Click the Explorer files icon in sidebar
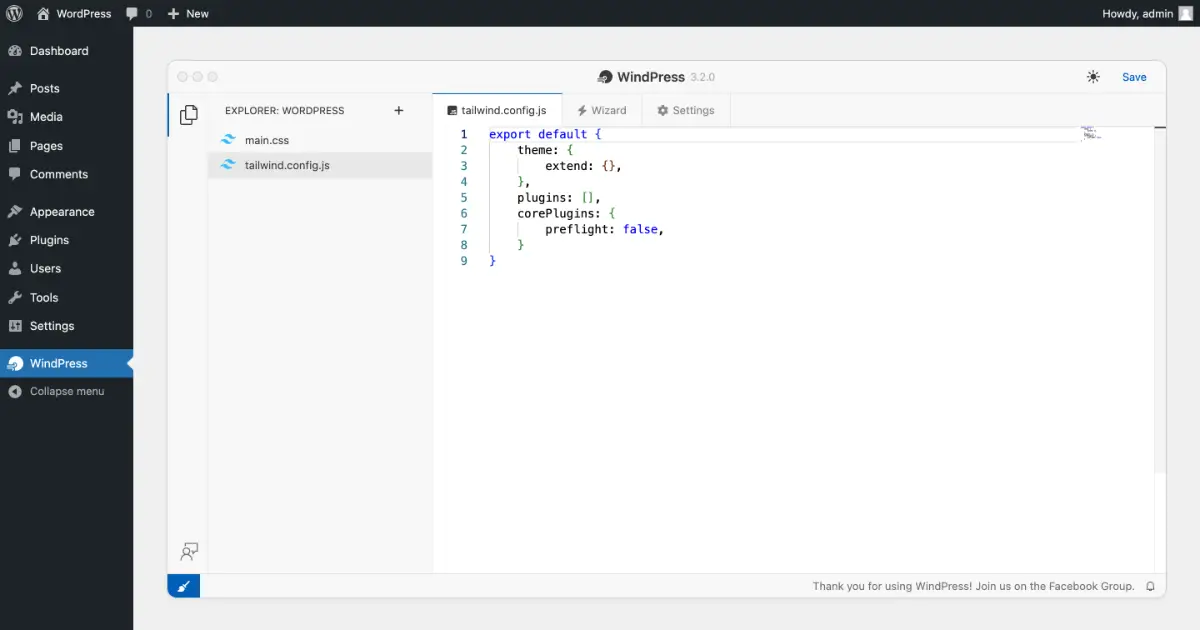The height and width of the screenshot is (630, 1200). tap(188, 115)
